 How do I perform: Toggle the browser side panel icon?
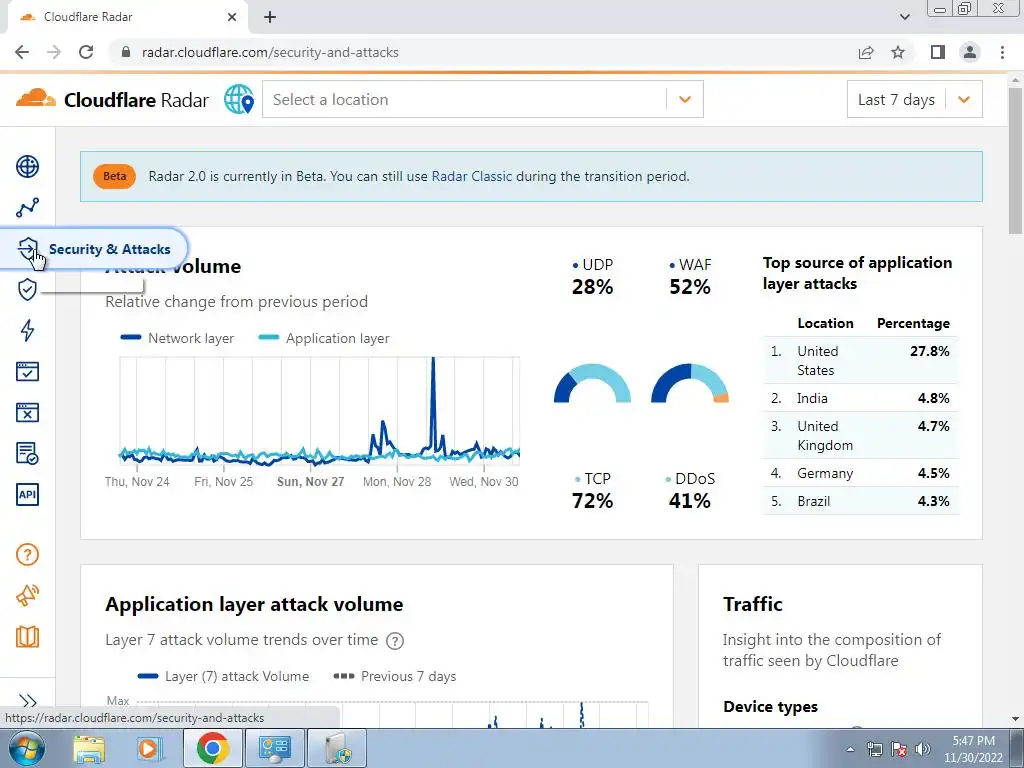(938, 52)
